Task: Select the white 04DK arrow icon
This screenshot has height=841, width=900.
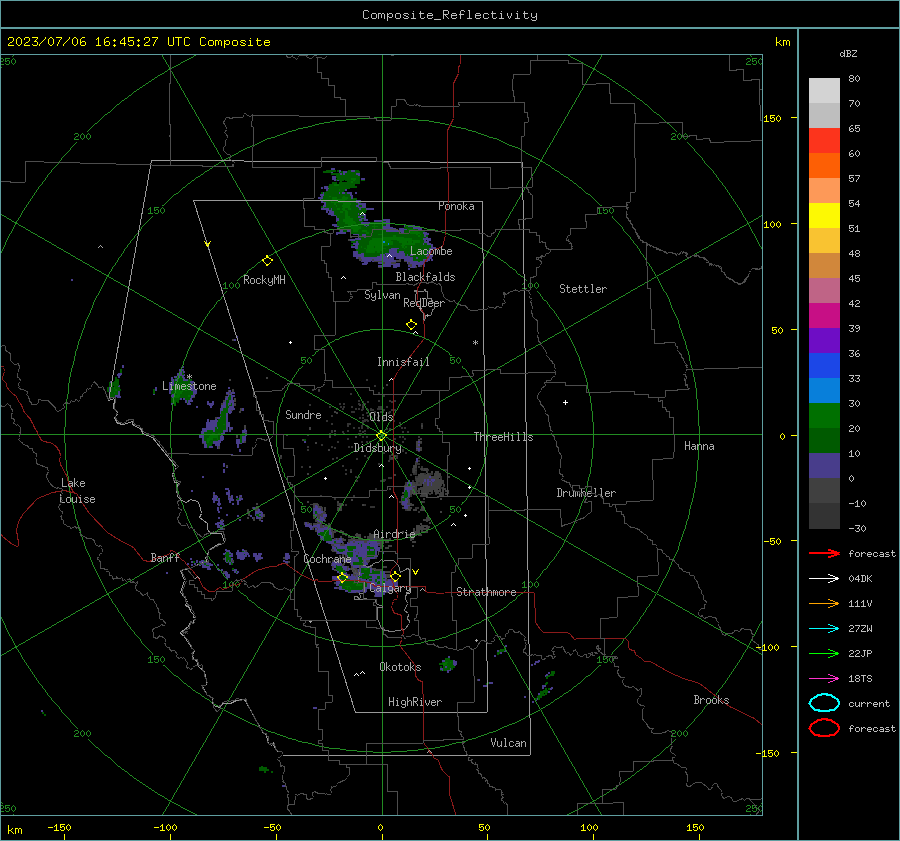Action: [824, 579]
